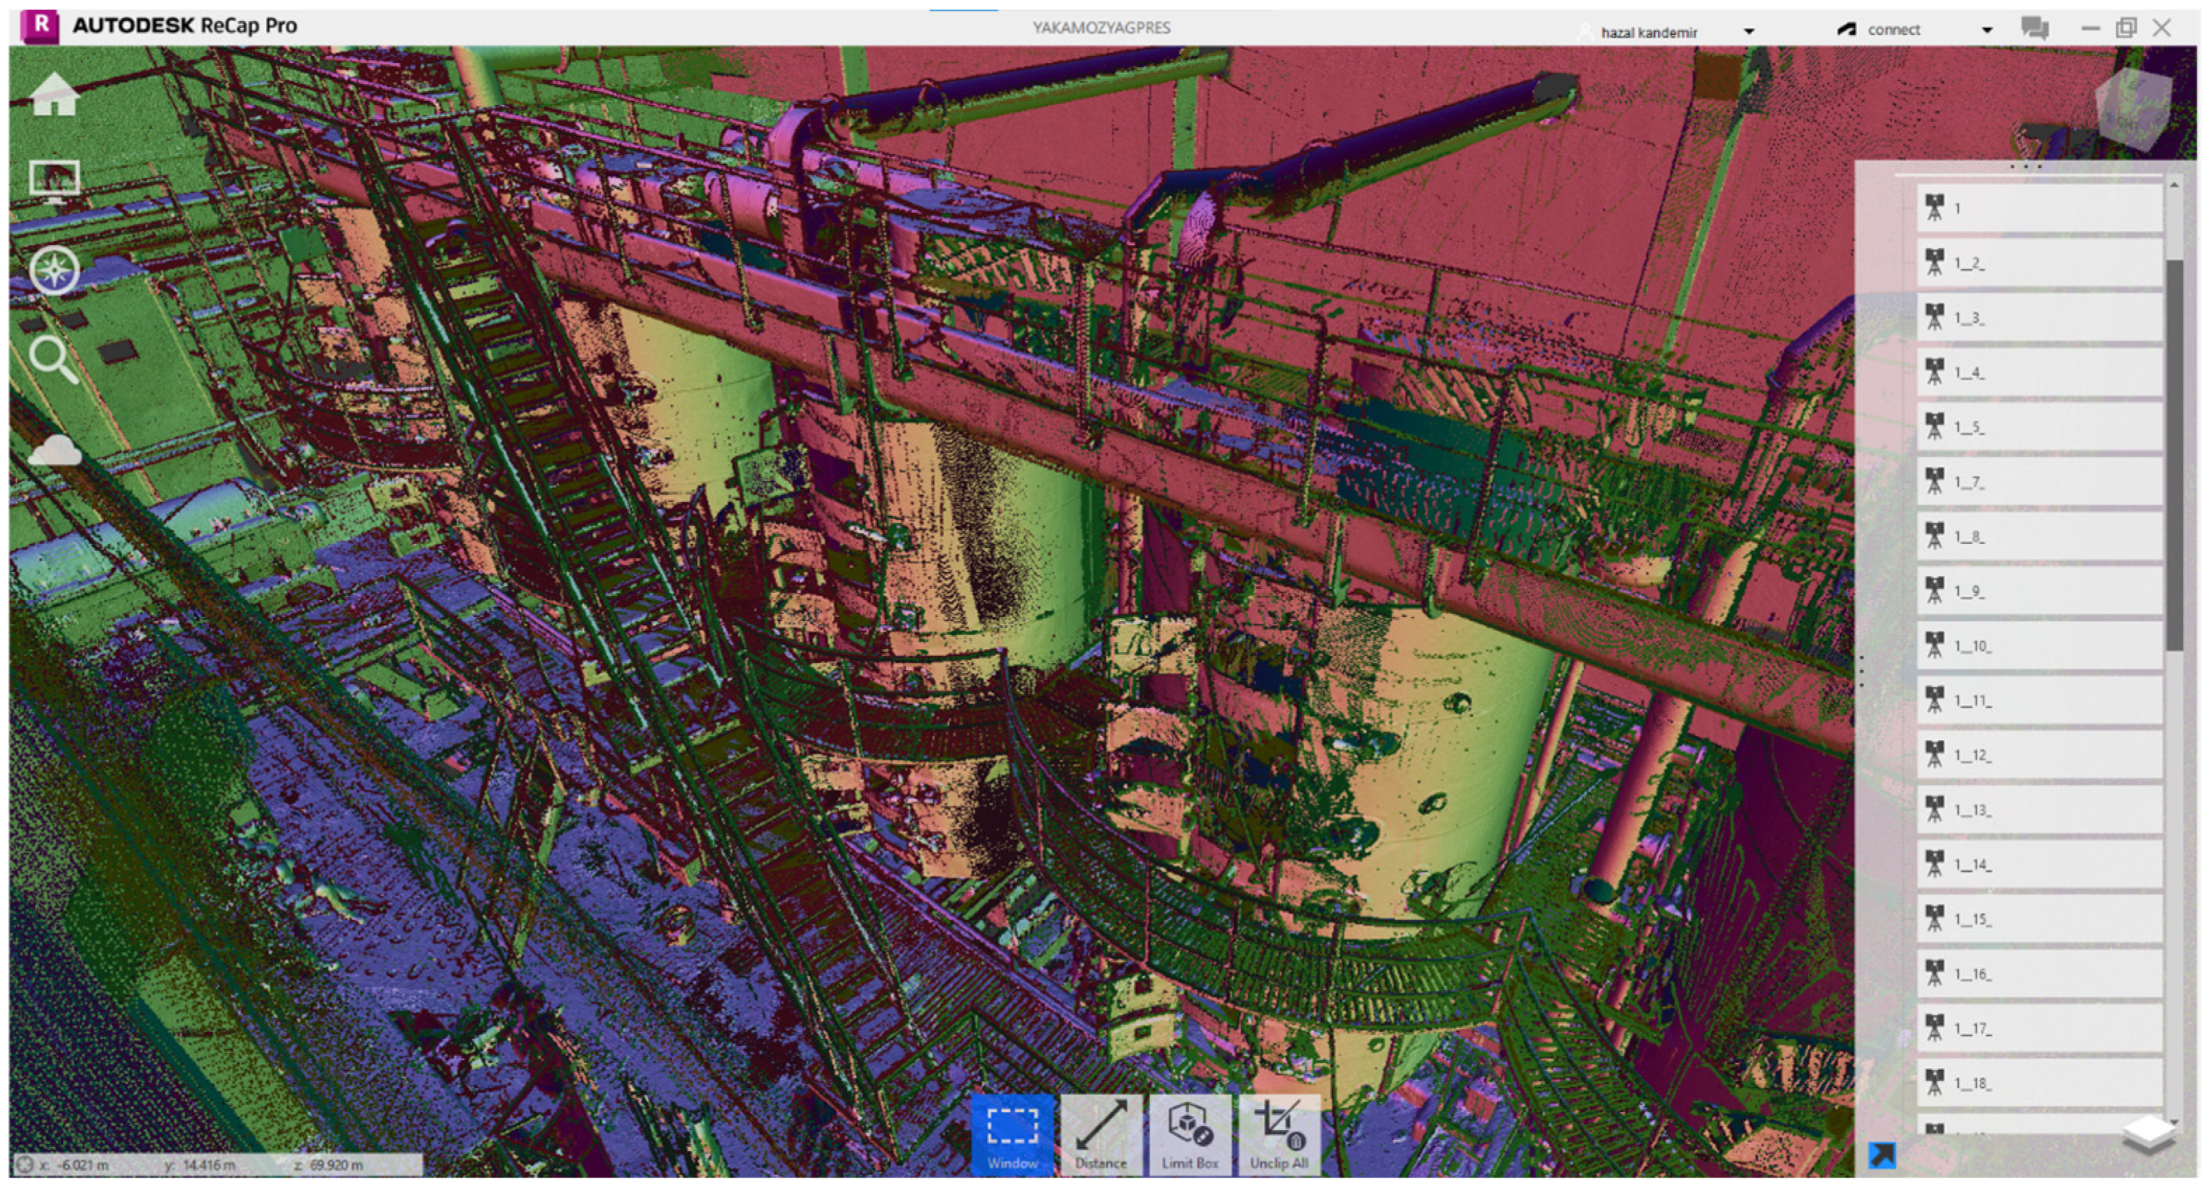Click the ViewCube in top-right corner
Viewport: 2209px width, 1191px height.
(x=2133, y=108)
